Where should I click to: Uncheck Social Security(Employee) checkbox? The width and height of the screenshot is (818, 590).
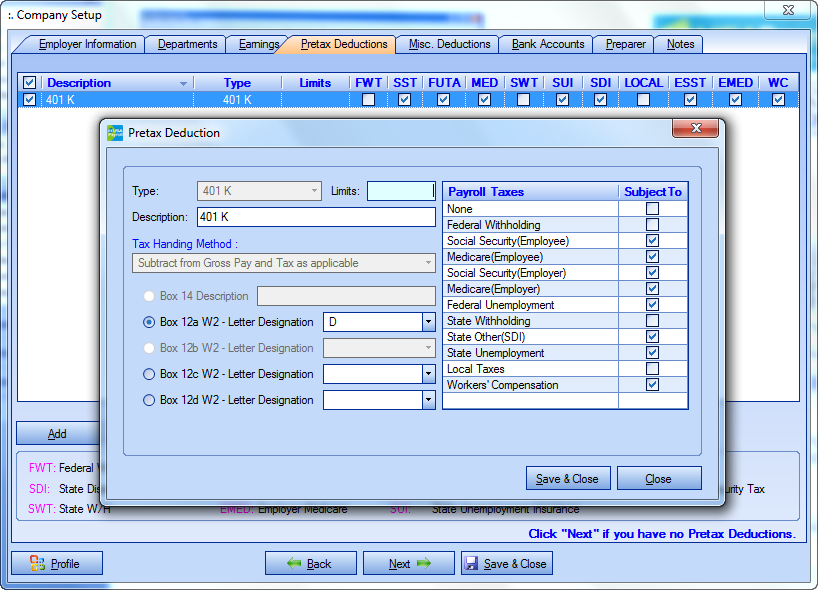pyautogui.click(x=652, y=241)
